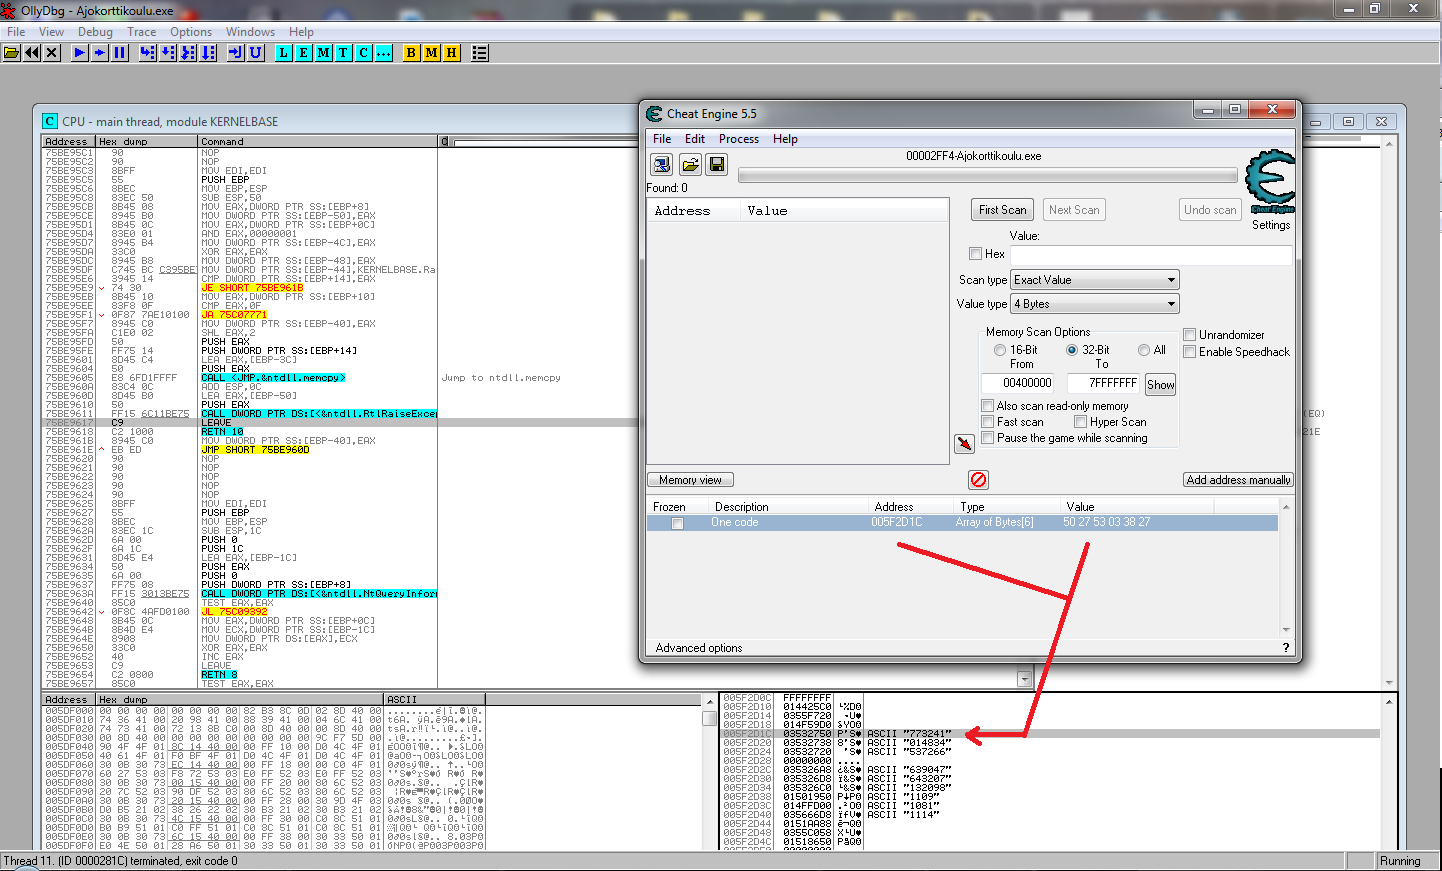
Task: Click the First Scan button
Action: coord(1002,210)
